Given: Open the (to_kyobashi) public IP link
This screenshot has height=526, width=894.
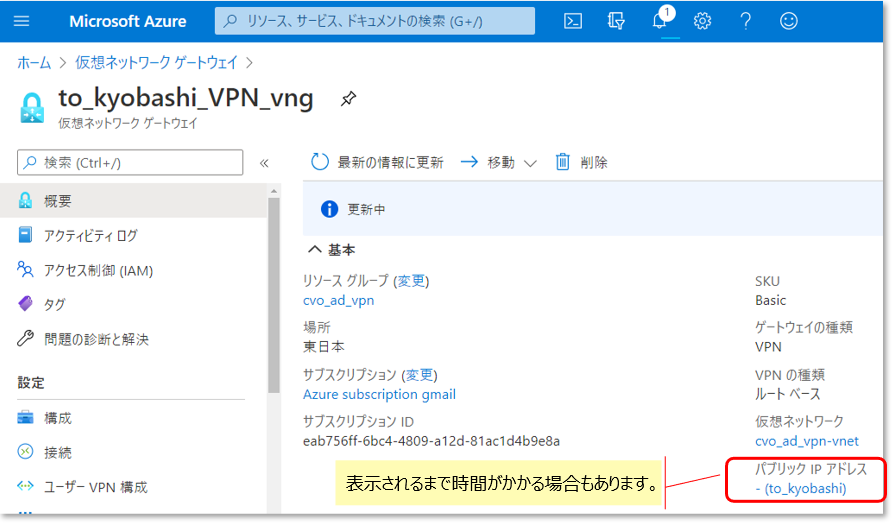Looking at the screenshot, I should pos(801,488).
